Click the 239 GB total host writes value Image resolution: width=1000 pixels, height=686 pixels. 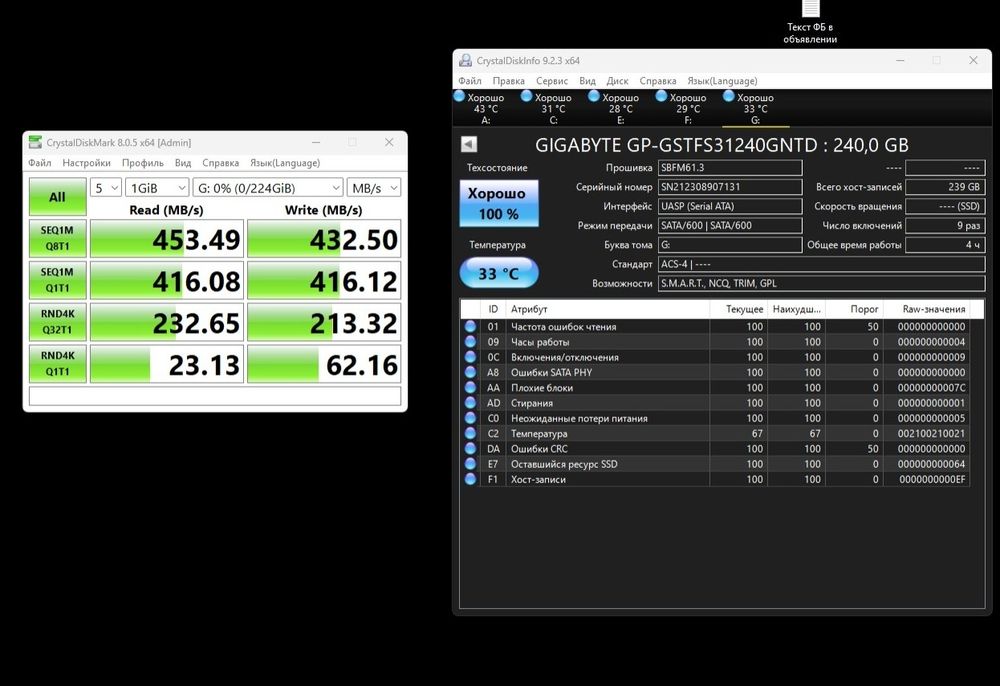[945, 187]
